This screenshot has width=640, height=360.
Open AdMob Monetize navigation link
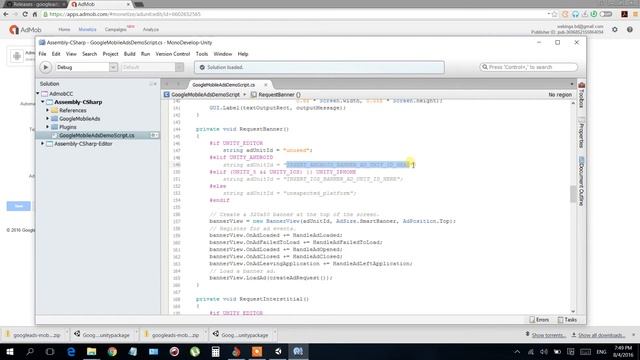87,29
